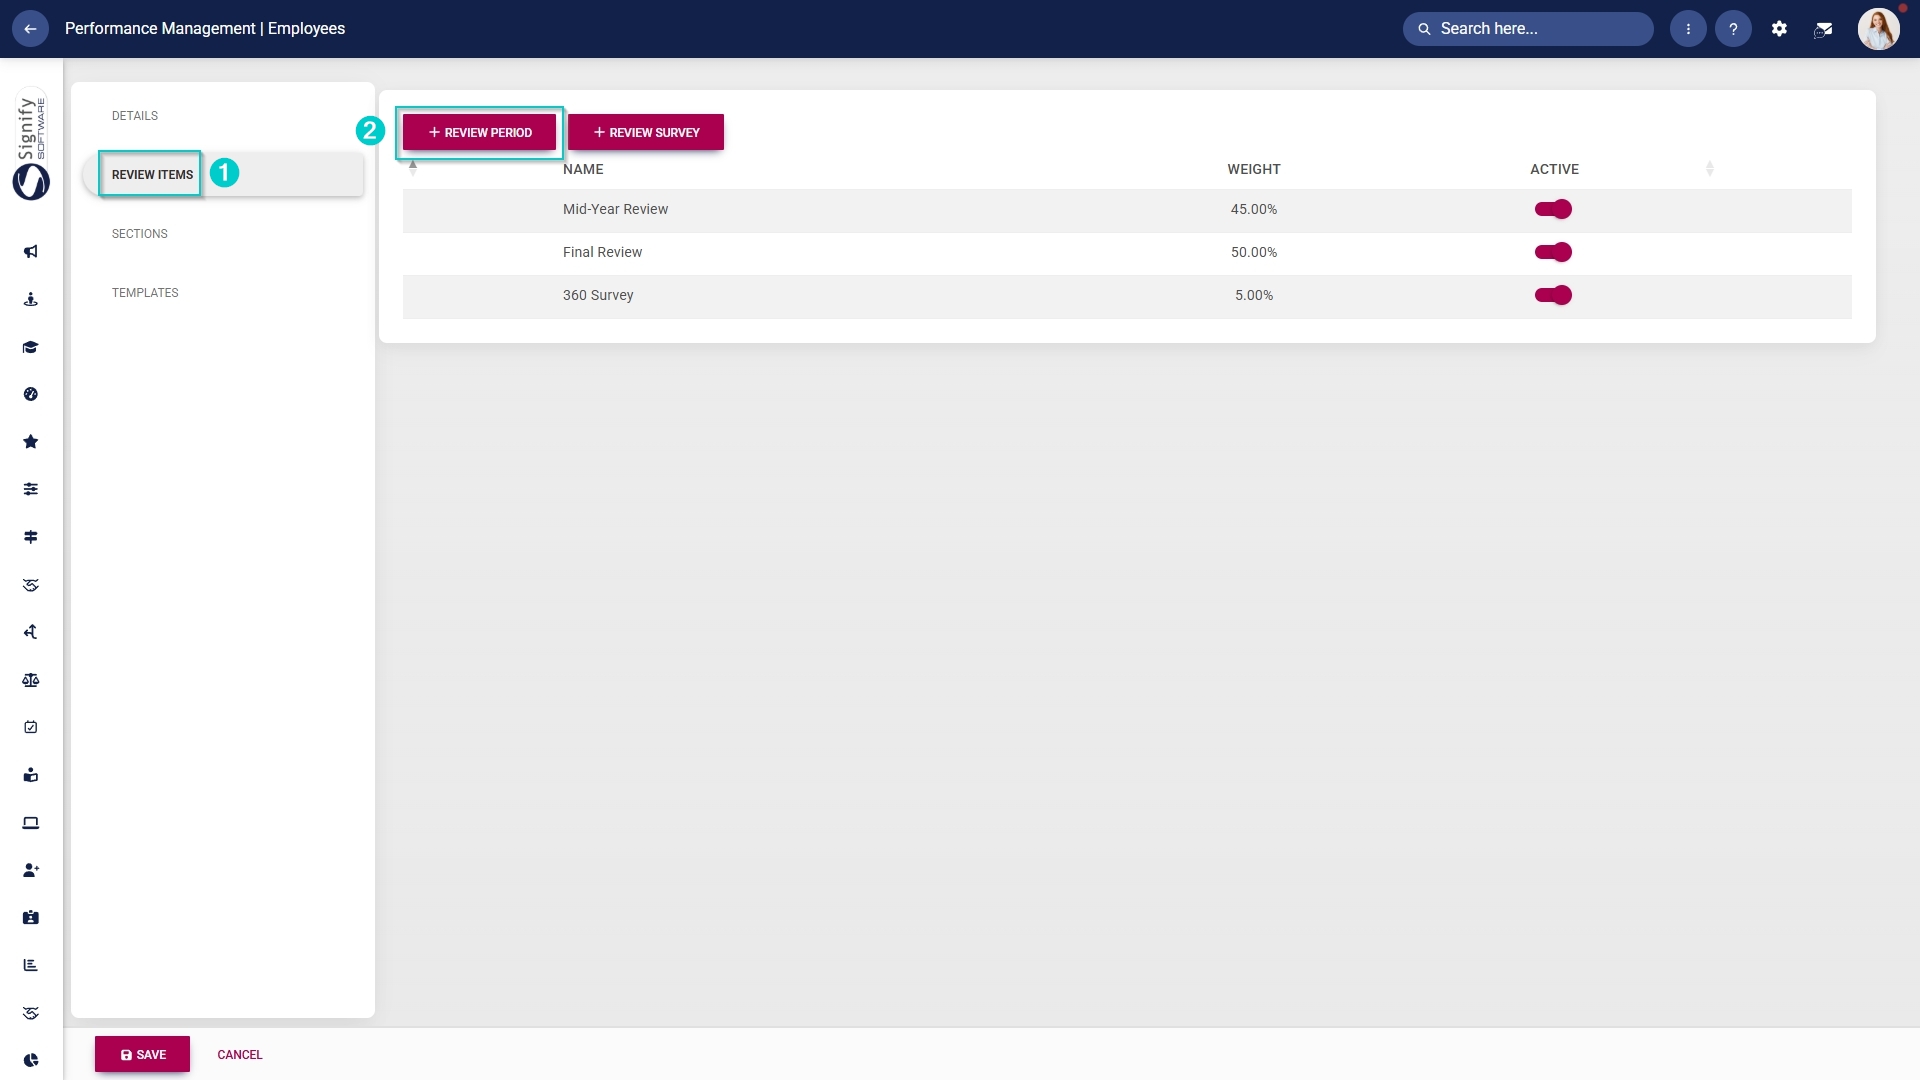
Task: Click the Active column header
Action: point(1554,169)
